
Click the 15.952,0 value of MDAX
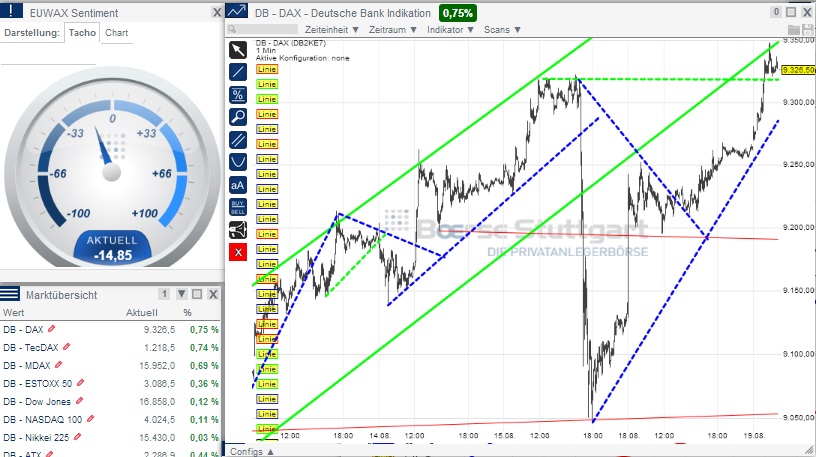[157, 365]
